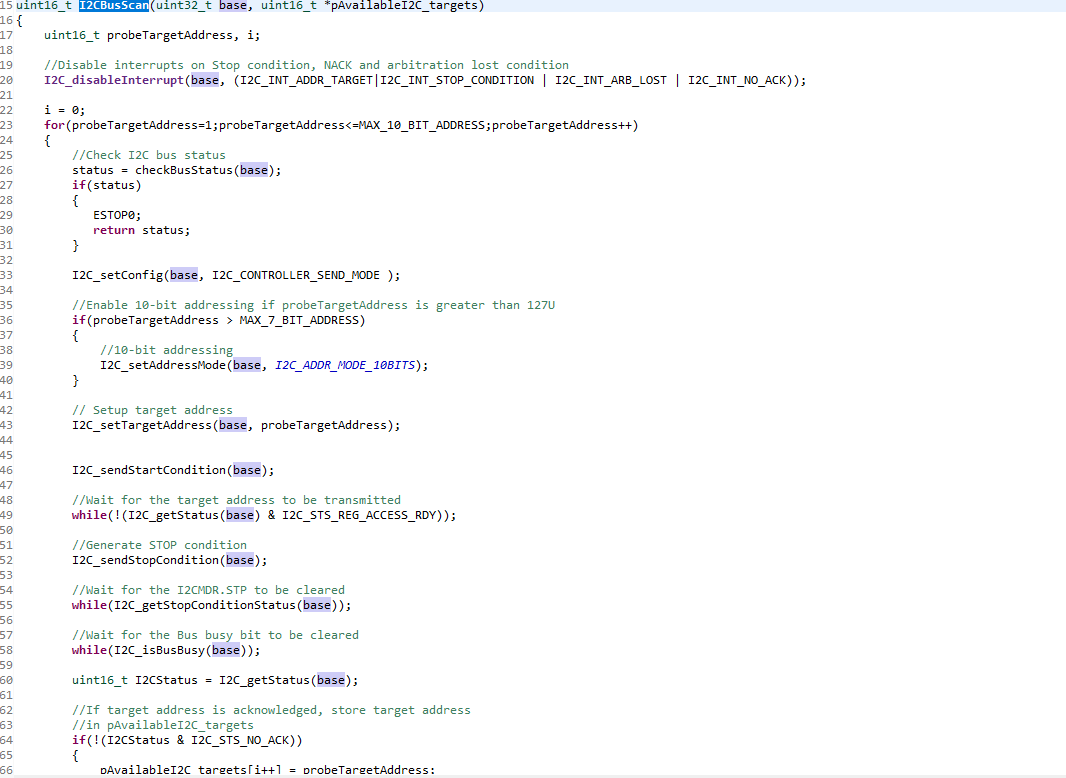Click I2C_setConfig on line 33
The image size is (1066, 778).
(118, 275)
